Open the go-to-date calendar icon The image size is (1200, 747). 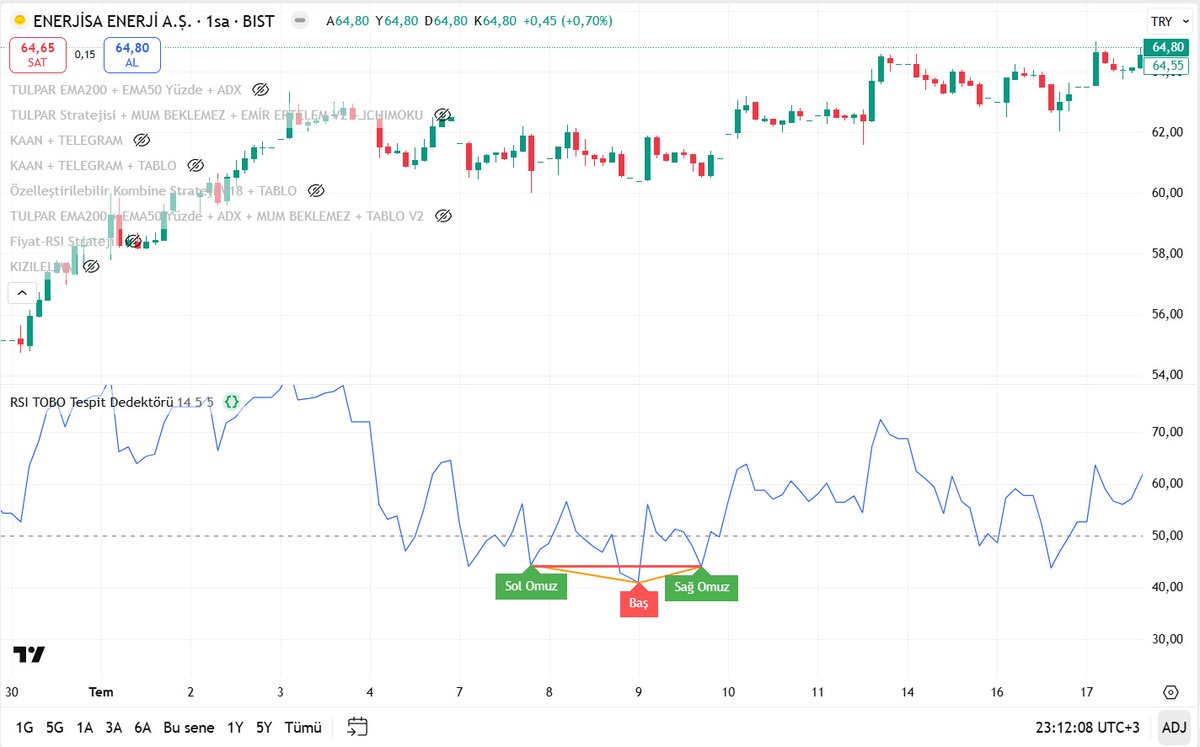pyautogui.click(x=358, y=727)
